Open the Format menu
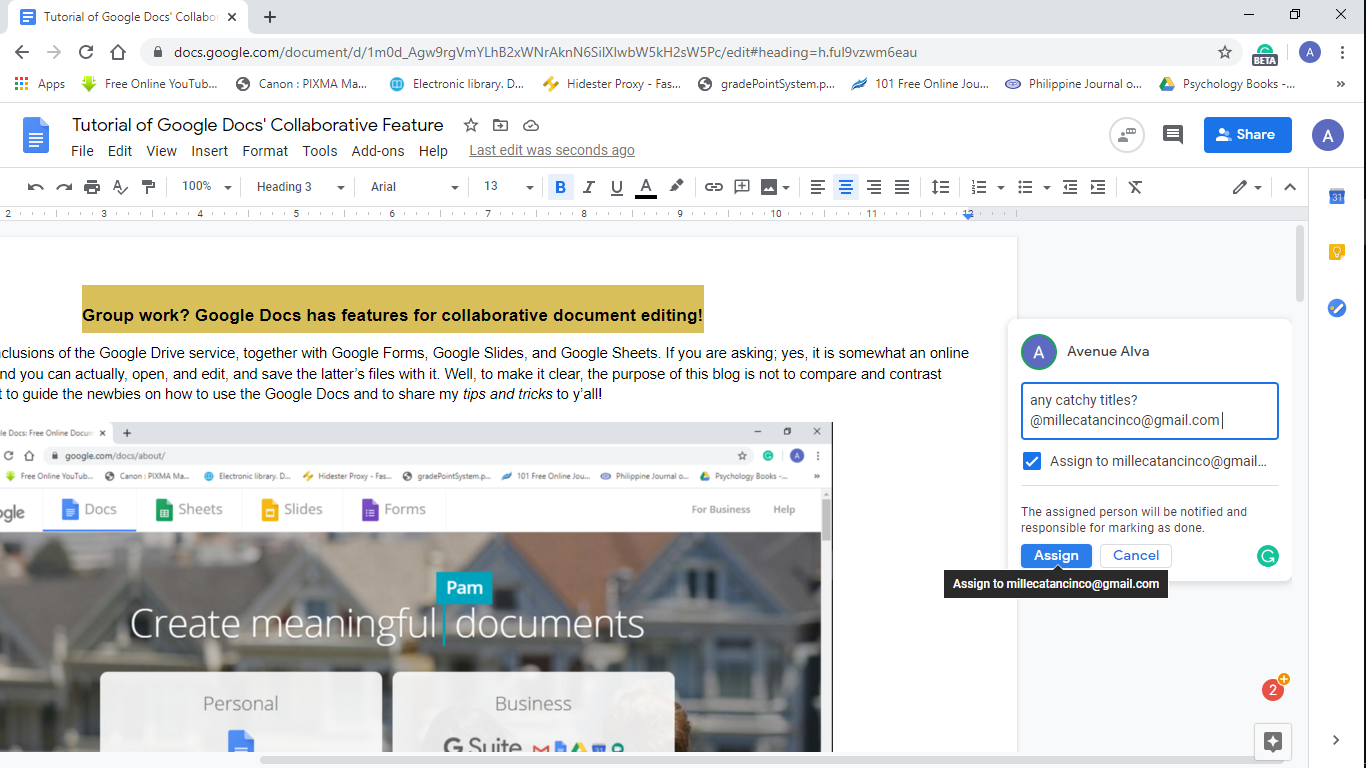 point(265,151)
